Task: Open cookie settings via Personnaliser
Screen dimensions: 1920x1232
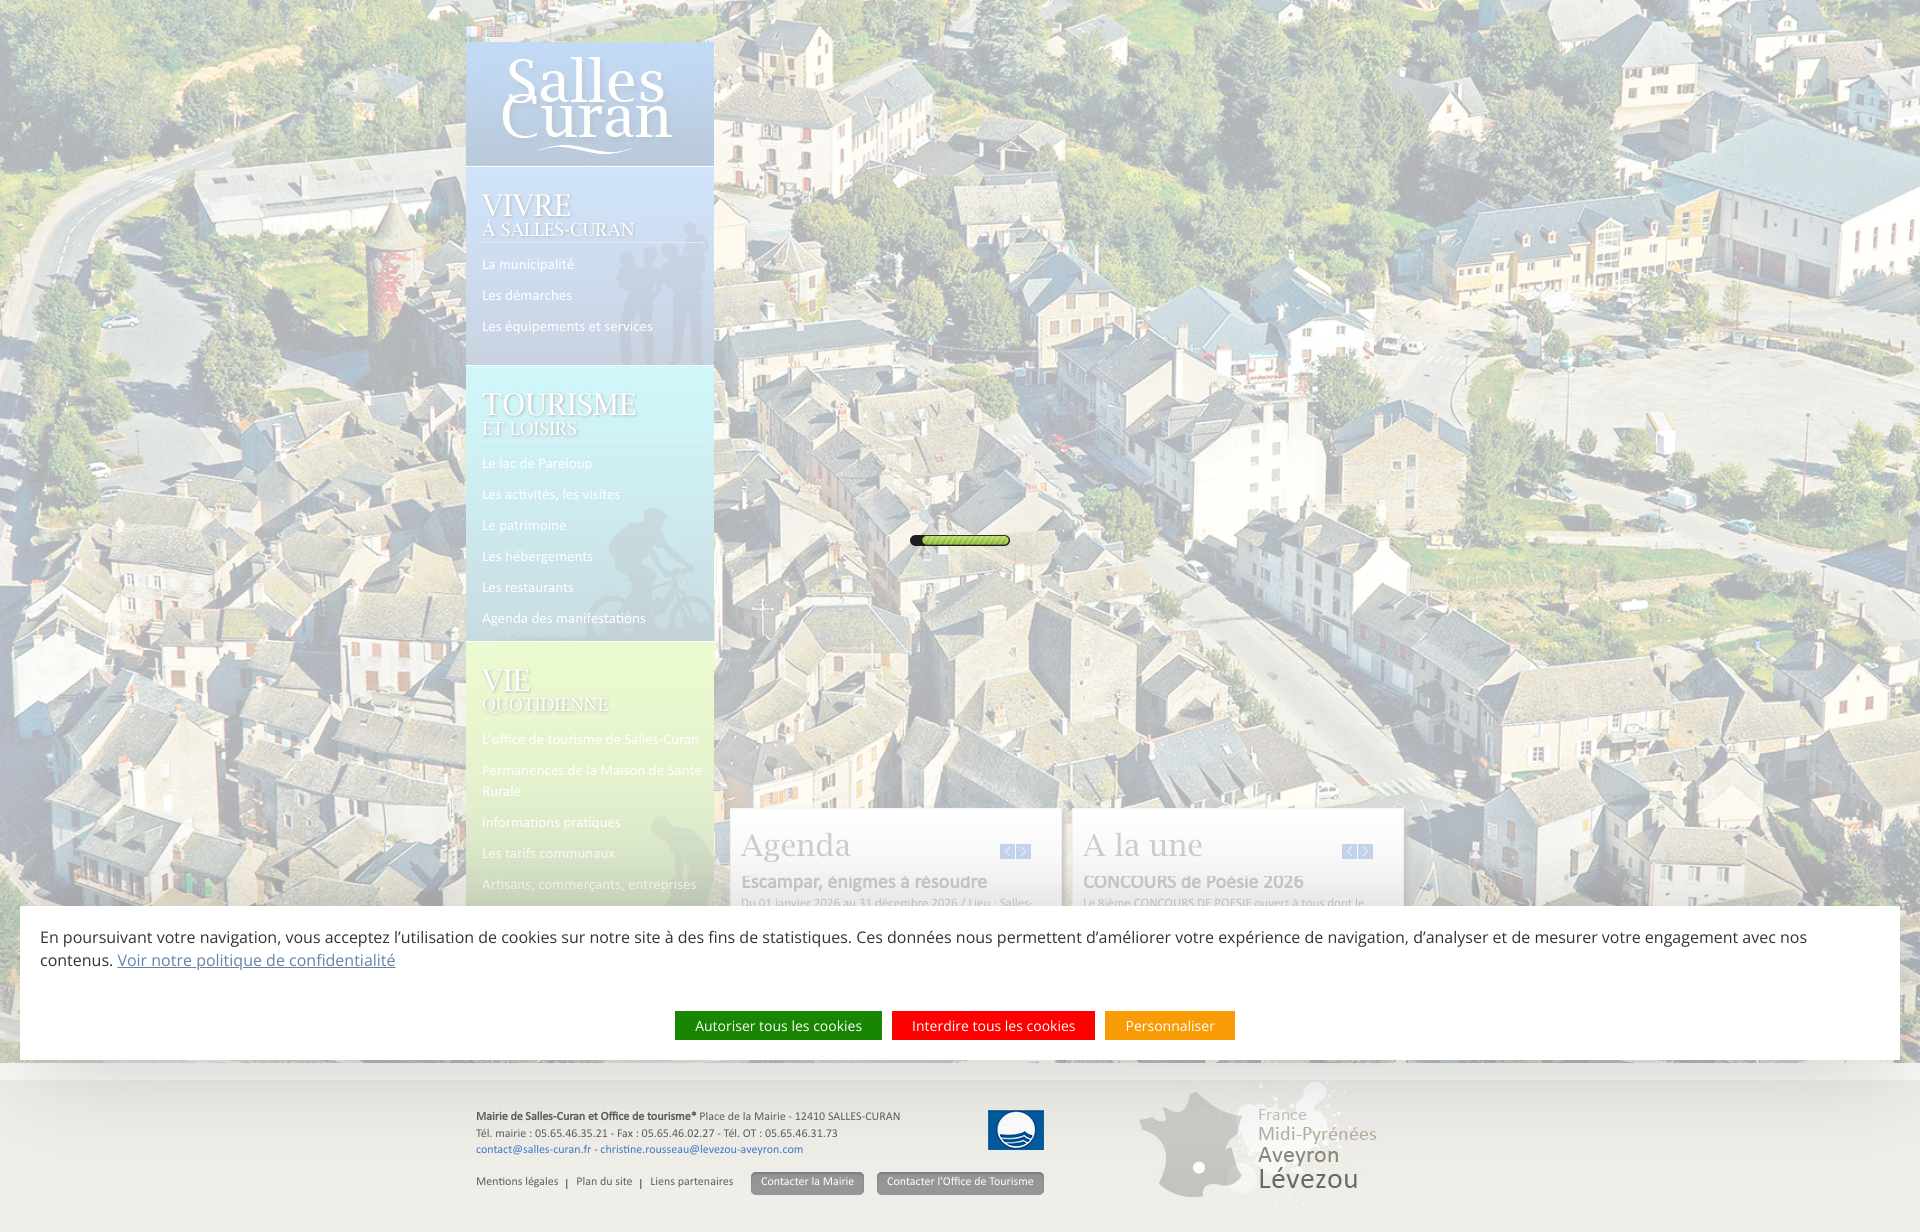Action: 1170,1026
